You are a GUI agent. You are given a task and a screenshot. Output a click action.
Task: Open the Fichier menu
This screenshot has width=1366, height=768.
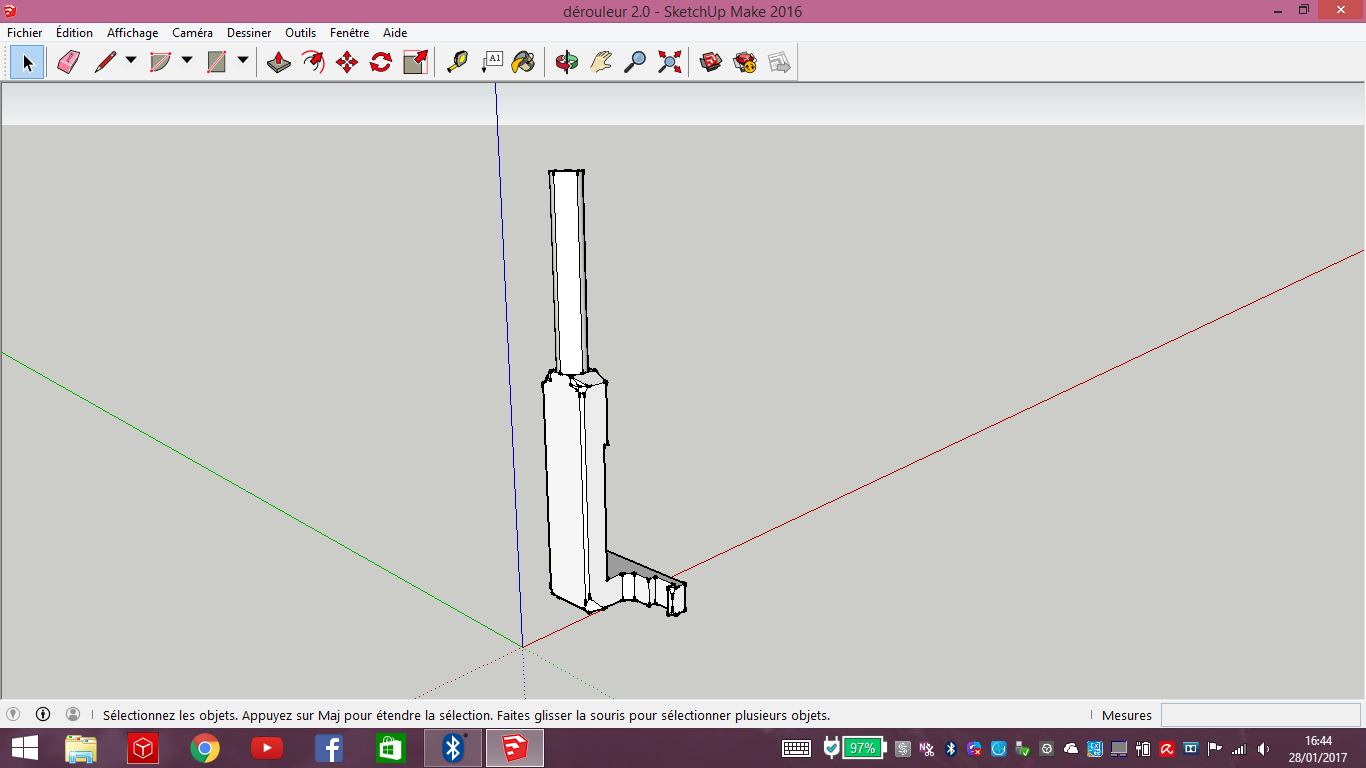[x=25, y=33]
